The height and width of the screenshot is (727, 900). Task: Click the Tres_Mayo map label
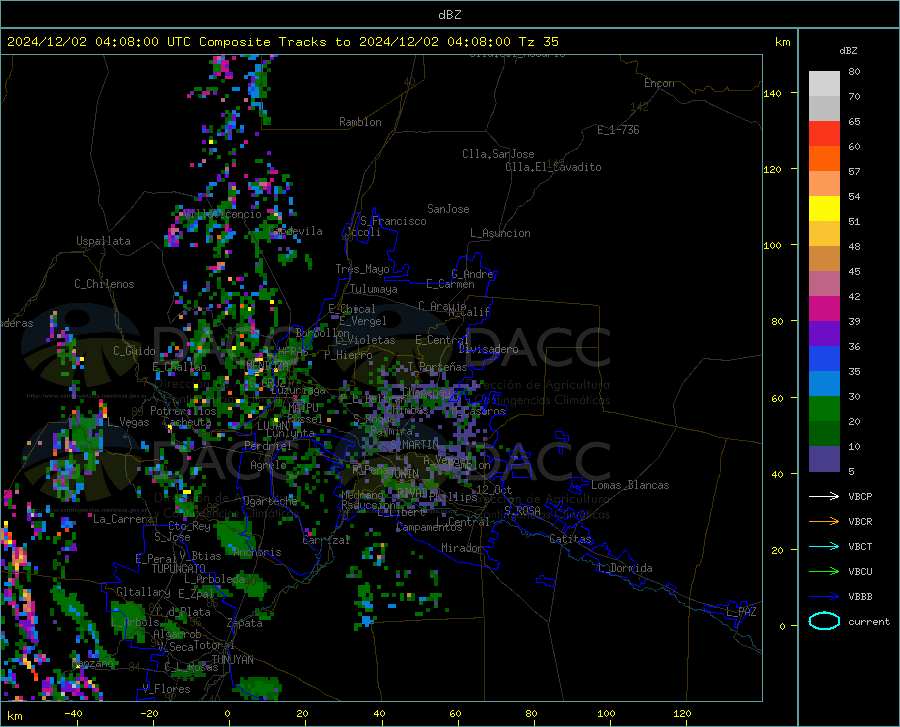[362, 269]
